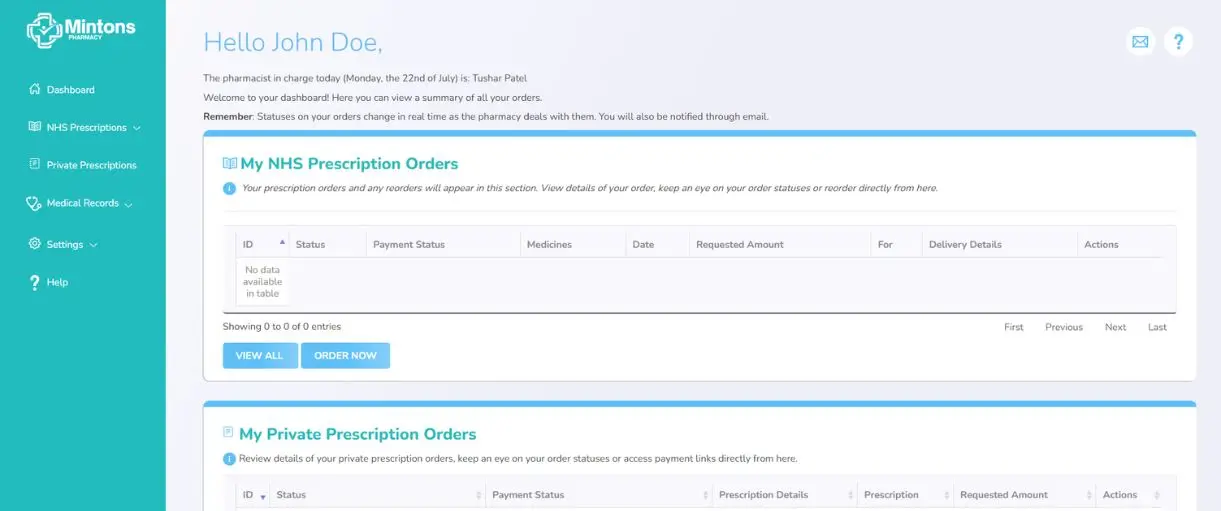
Task: Expand the NHS Prescriptions submenu chevron
Action: (137, 128)
